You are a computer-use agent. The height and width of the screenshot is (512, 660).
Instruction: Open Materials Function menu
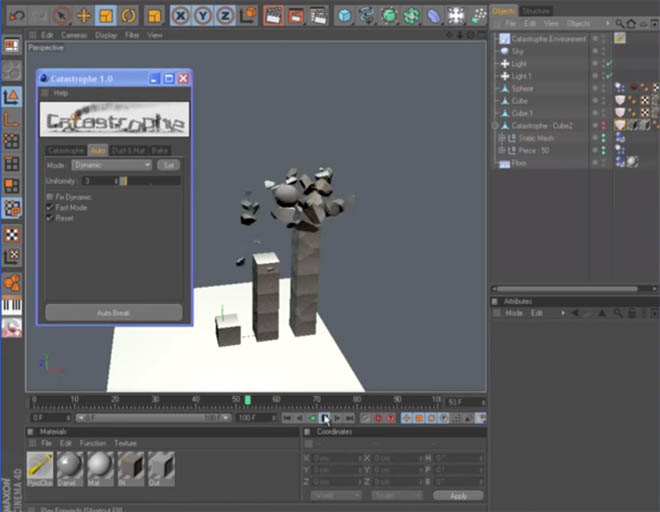click(93, 443)
